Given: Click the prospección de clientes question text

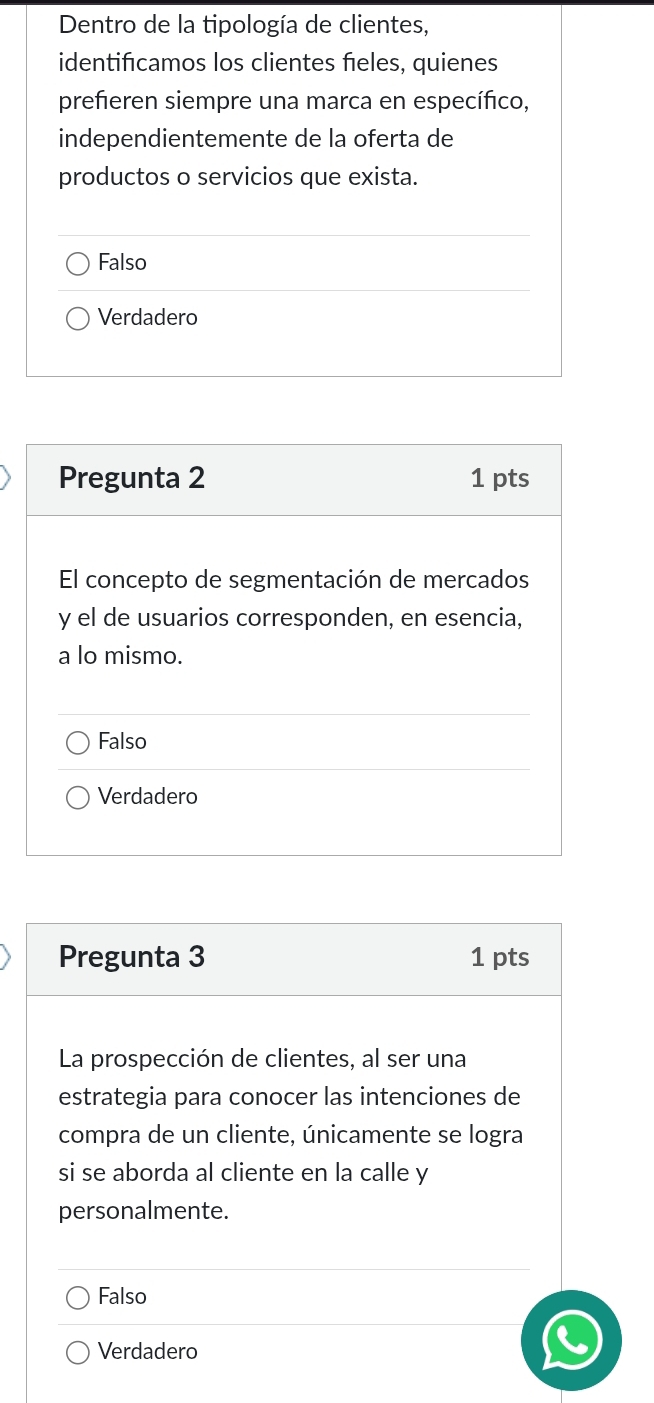Looking at the screenshot, I should click(290, 1134).
